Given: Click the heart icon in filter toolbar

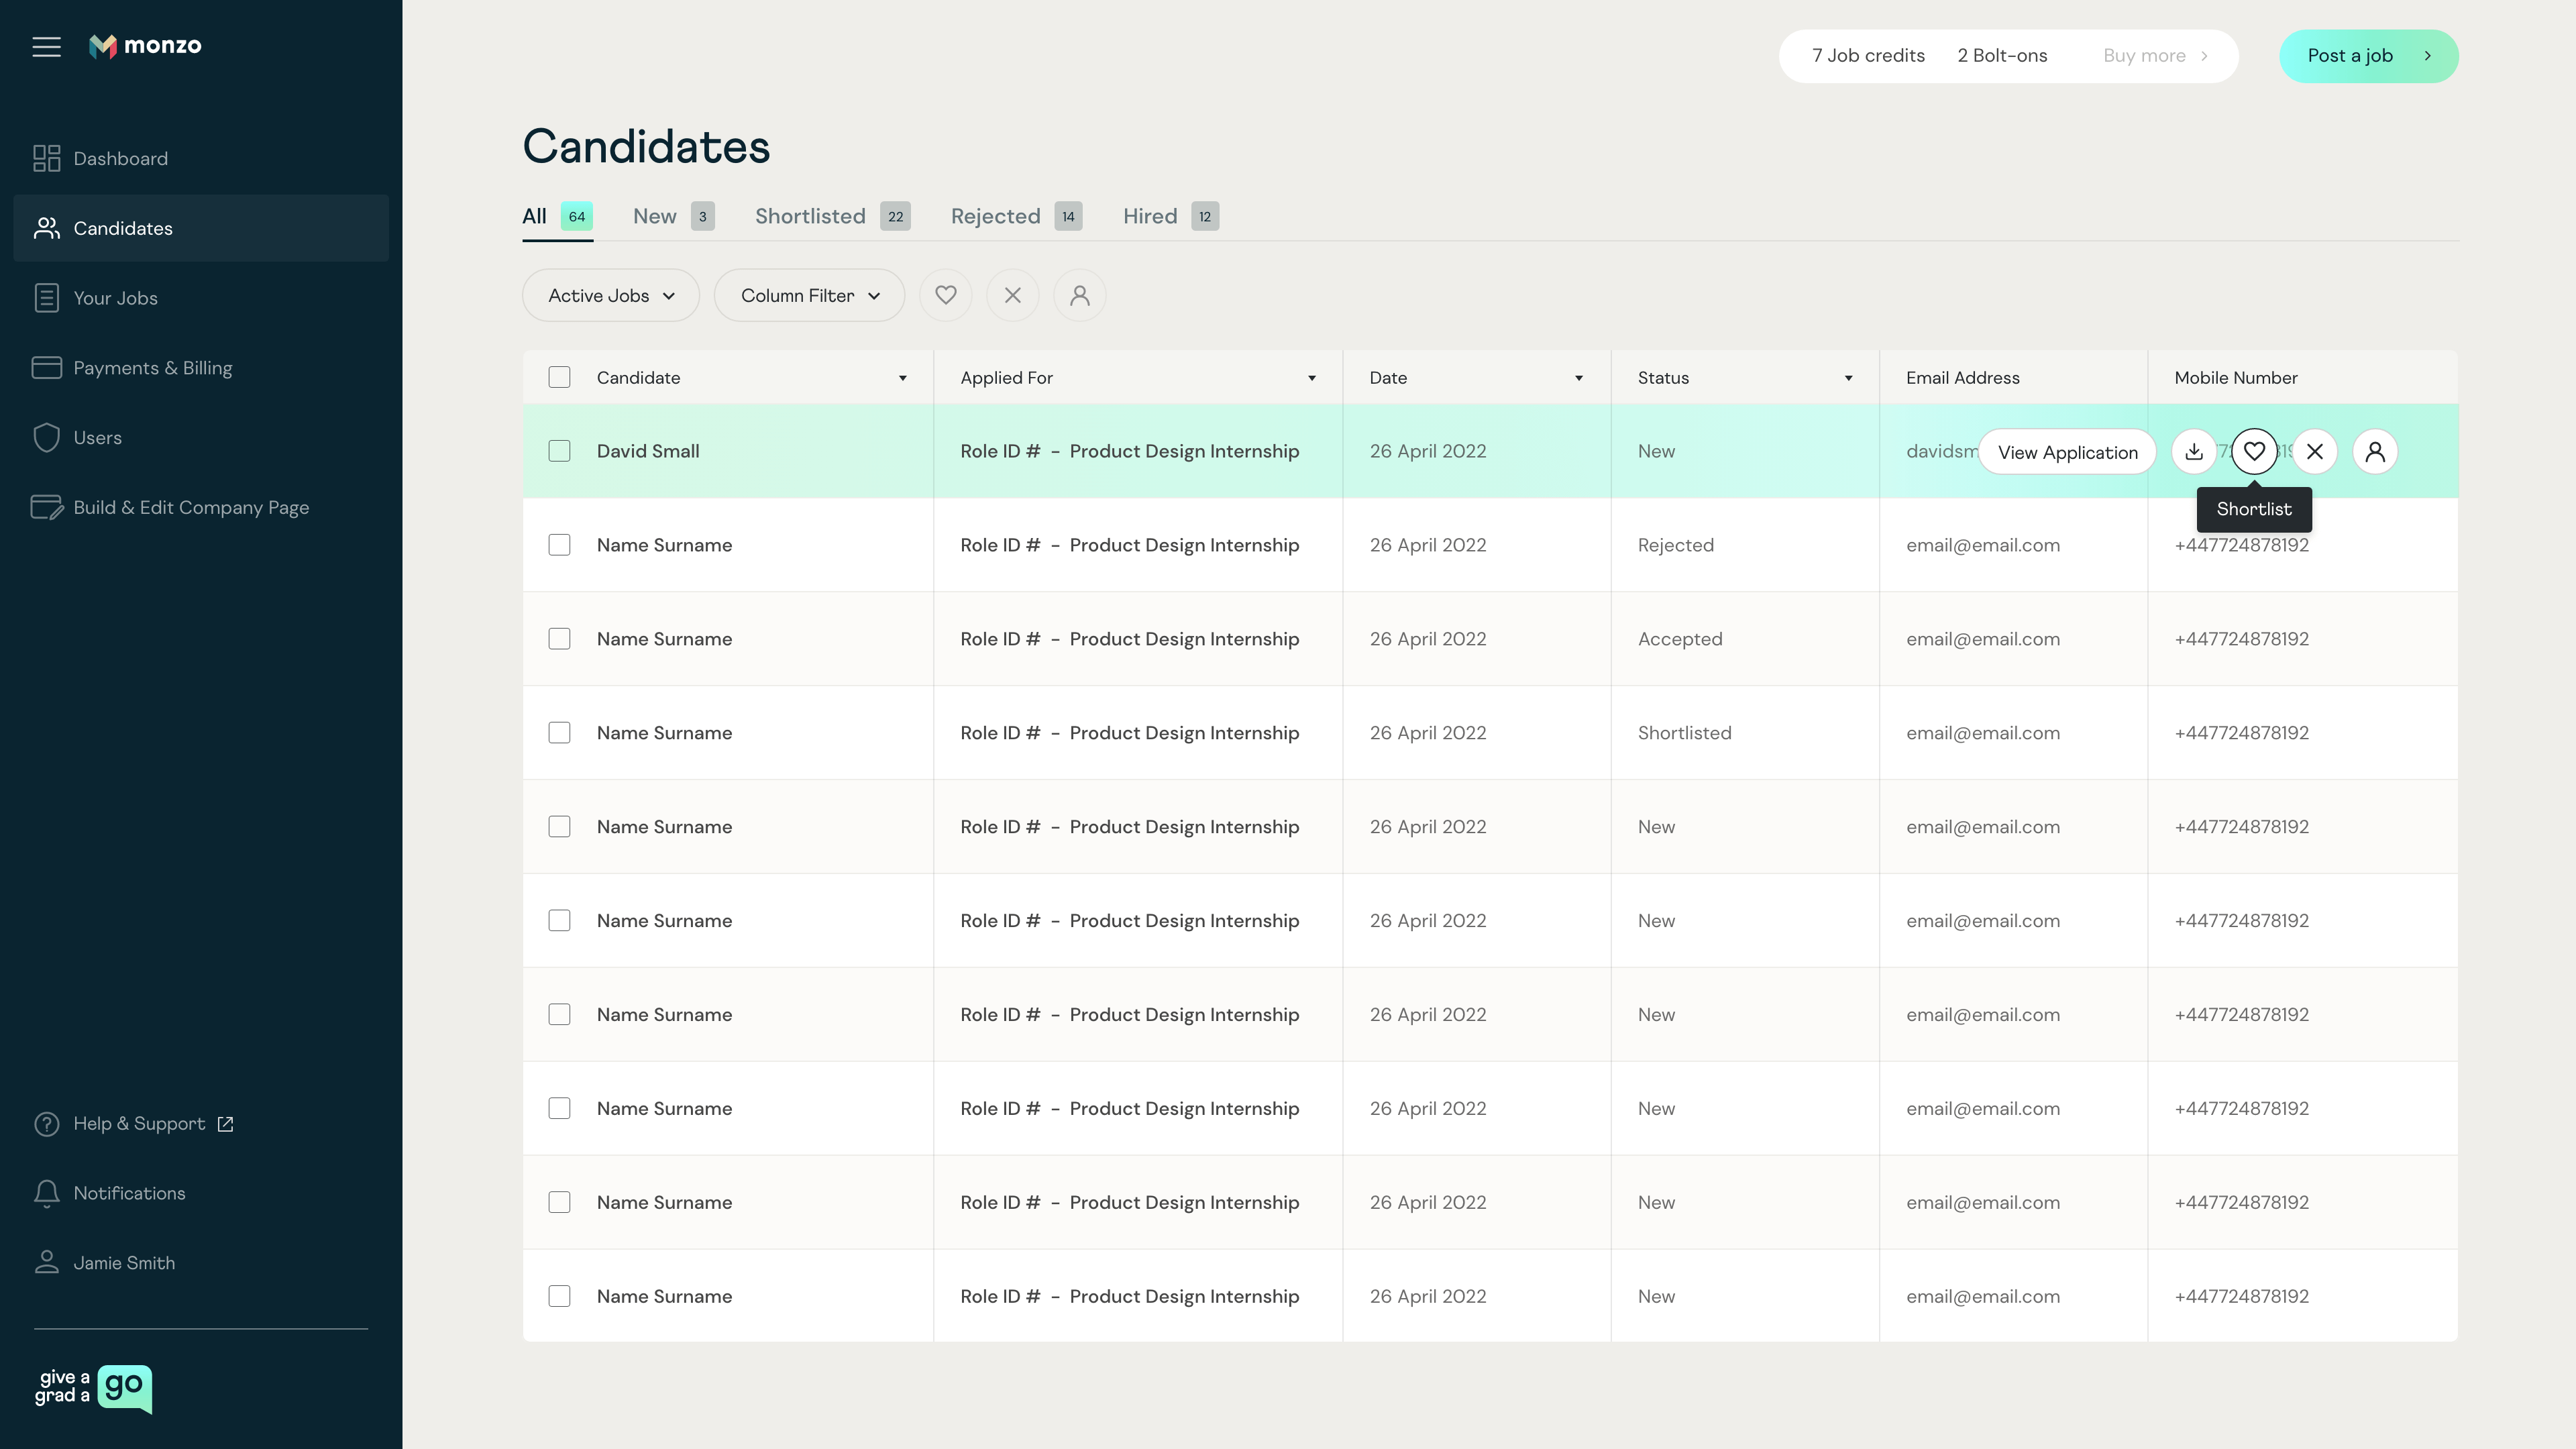Looking at the screenshot, I should pos(945,295).
